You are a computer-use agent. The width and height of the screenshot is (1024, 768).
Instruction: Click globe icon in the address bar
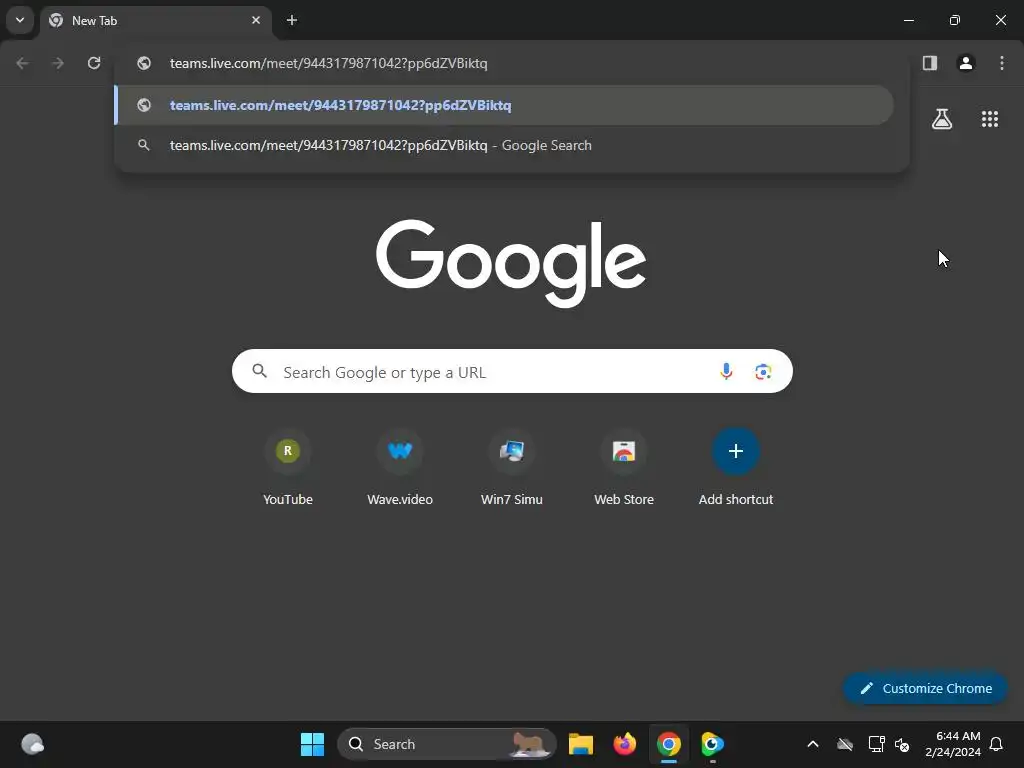[x=144, y=63]
